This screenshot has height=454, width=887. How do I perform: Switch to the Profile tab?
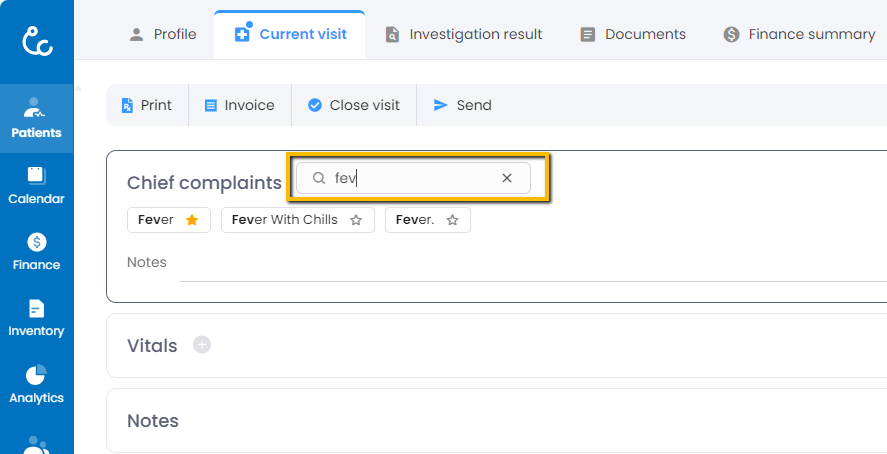(163, 34)
